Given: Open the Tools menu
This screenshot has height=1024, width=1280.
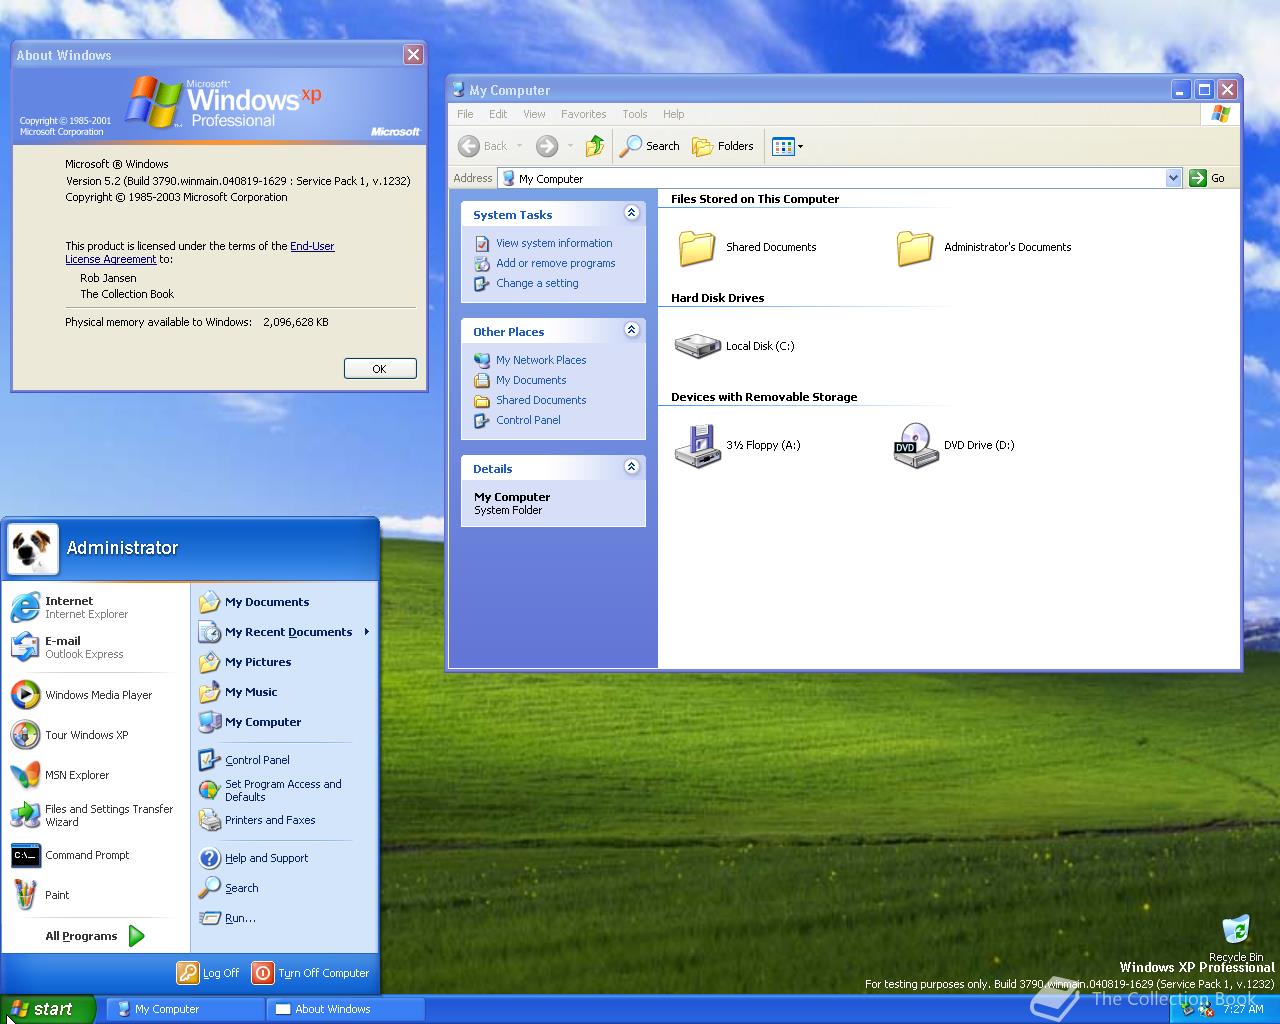Looking at the screenshot, I should click(634, 114).
